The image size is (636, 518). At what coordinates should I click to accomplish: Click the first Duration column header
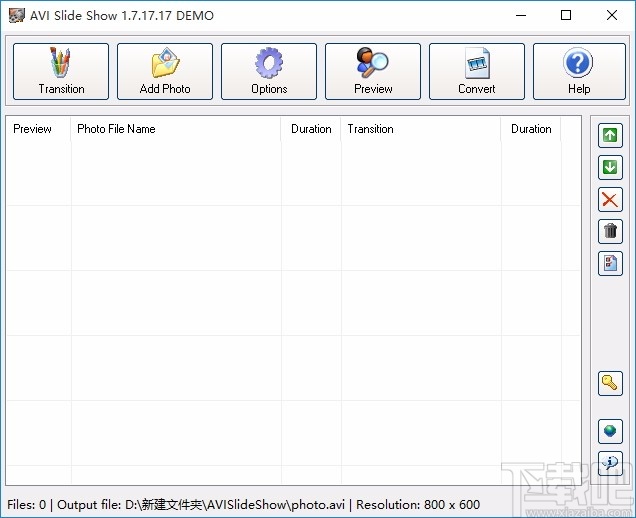point(311,129)
